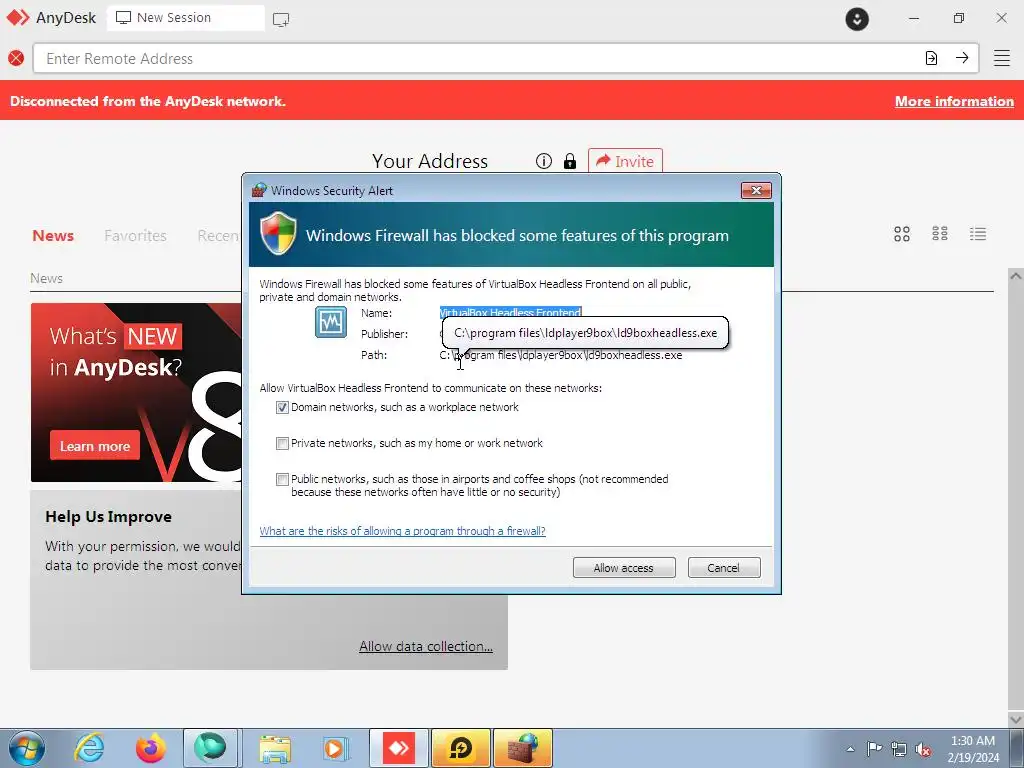Open Windows Explorer folder in taskbar
The width and height of the screenshot is (1024, 768).
pos(275,748)
